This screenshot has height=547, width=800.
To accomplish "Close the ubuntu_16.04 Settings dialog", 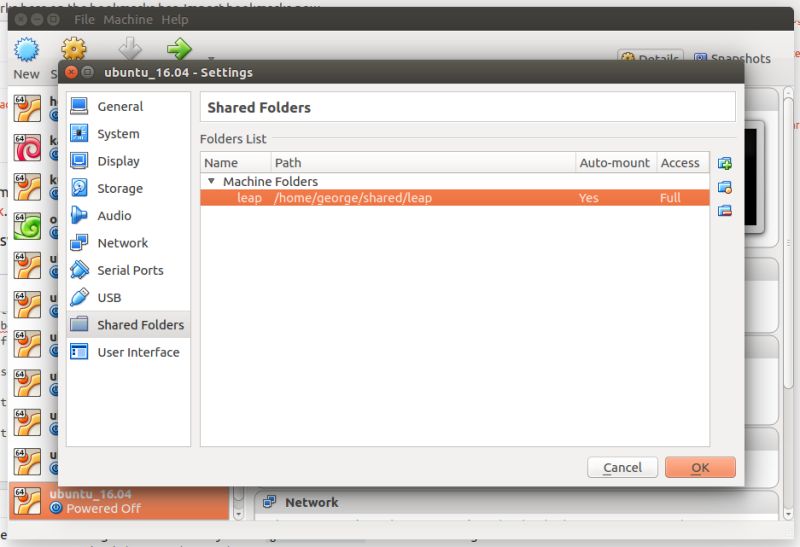I will click(71, 72).
